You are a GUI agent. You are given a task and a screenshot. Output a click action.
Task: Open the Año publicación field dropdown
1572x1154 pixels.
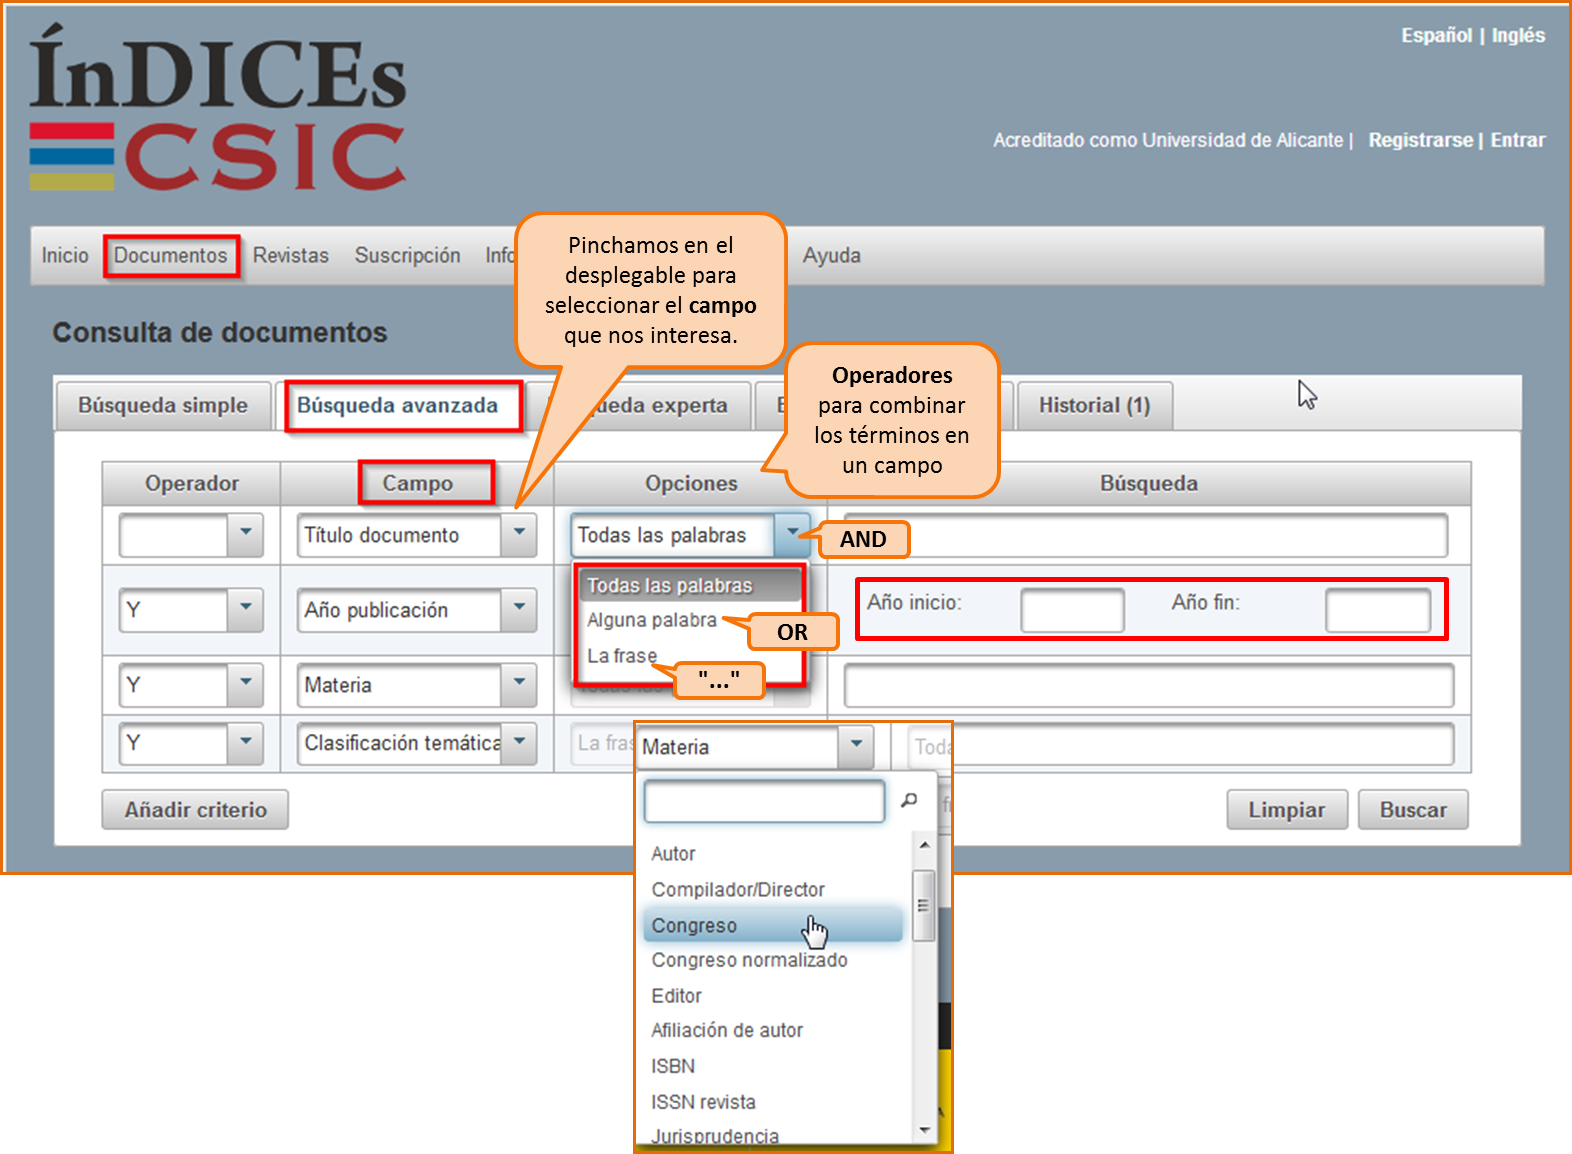pyautogui.click(x=519, y=609)
